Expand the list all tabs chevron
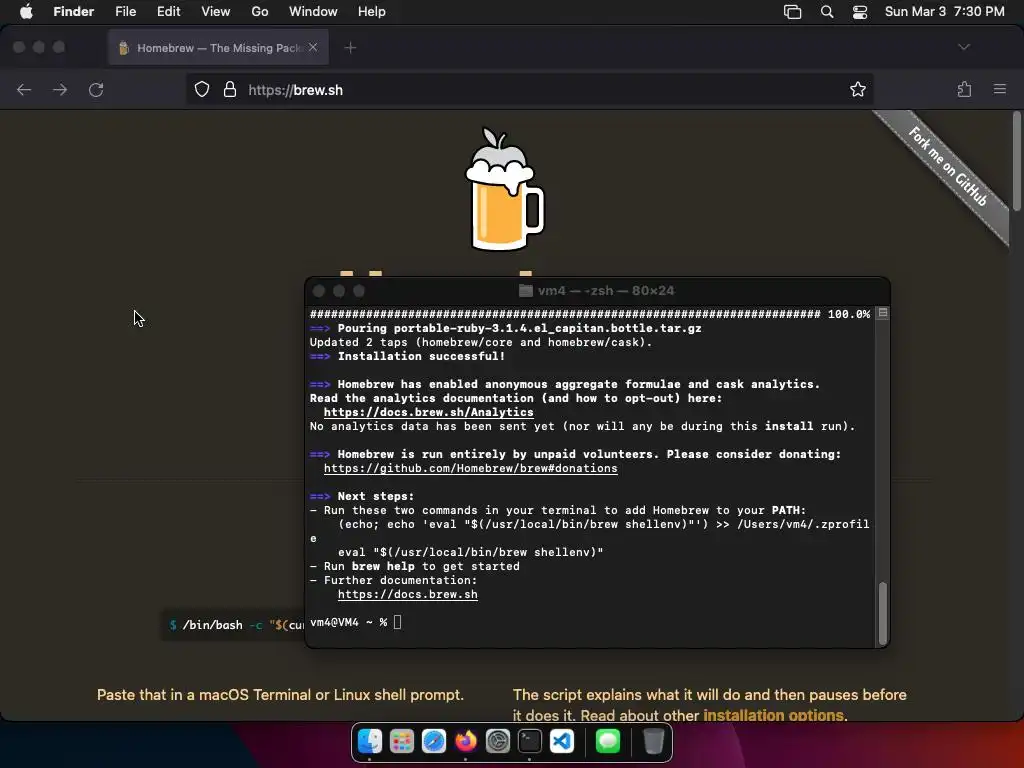 coord(964,47)
